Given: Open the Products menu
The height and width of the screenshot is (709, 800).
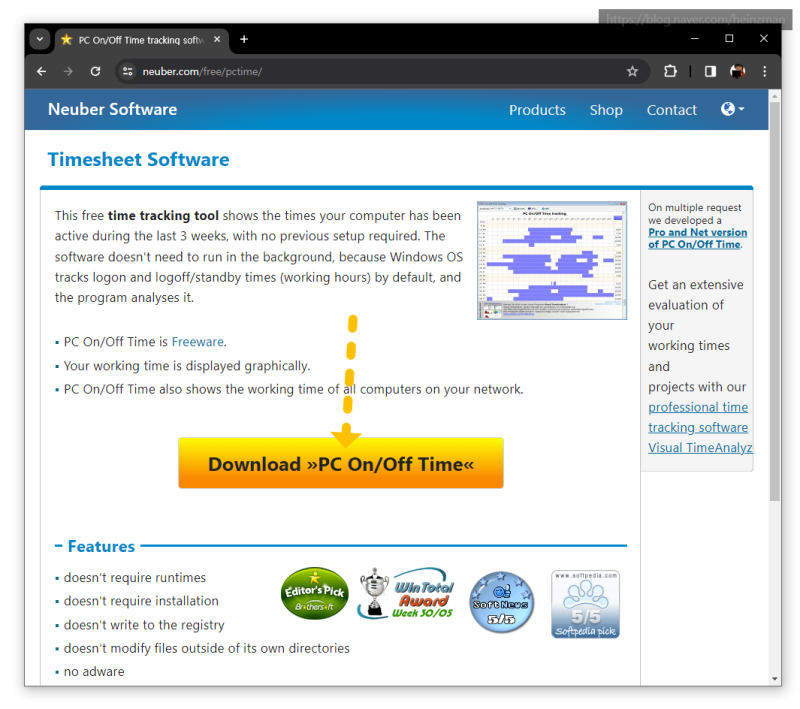Looking at the screenshot, I should 537,110.
